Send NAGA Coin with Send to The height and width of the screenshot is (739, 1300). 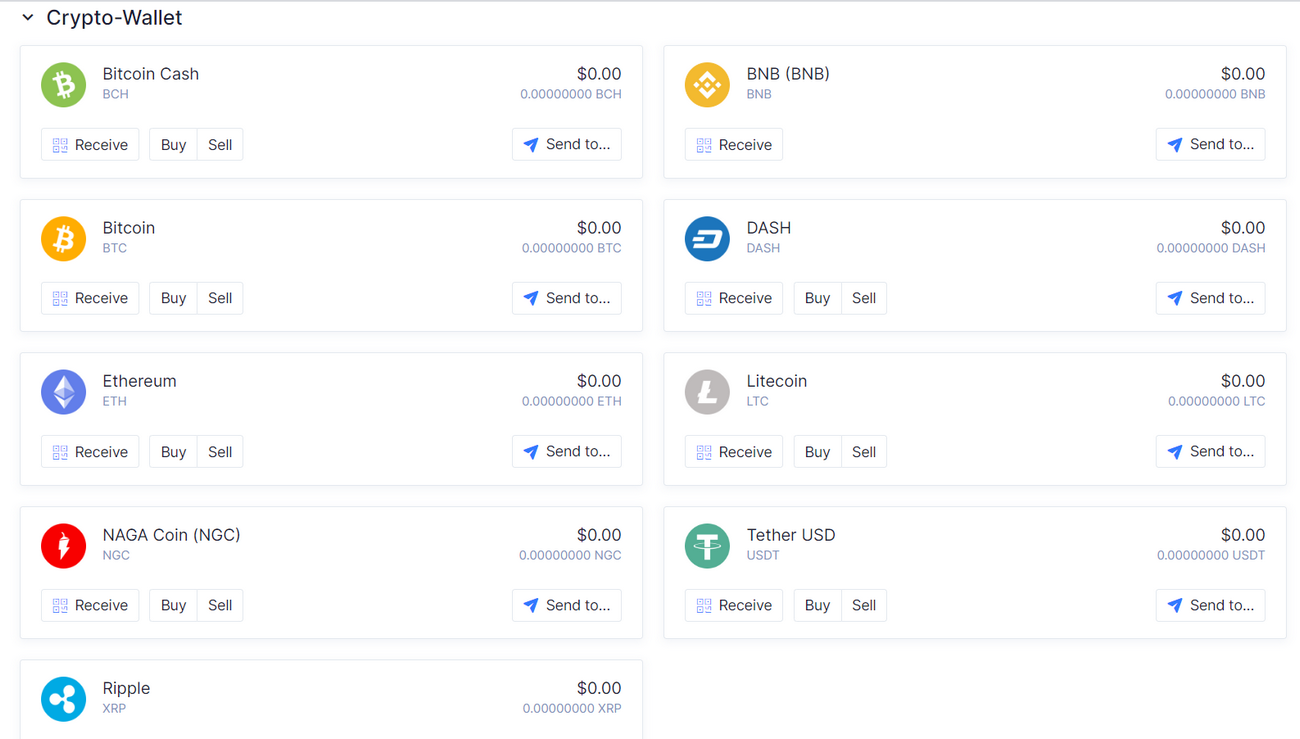pos(567,605)
